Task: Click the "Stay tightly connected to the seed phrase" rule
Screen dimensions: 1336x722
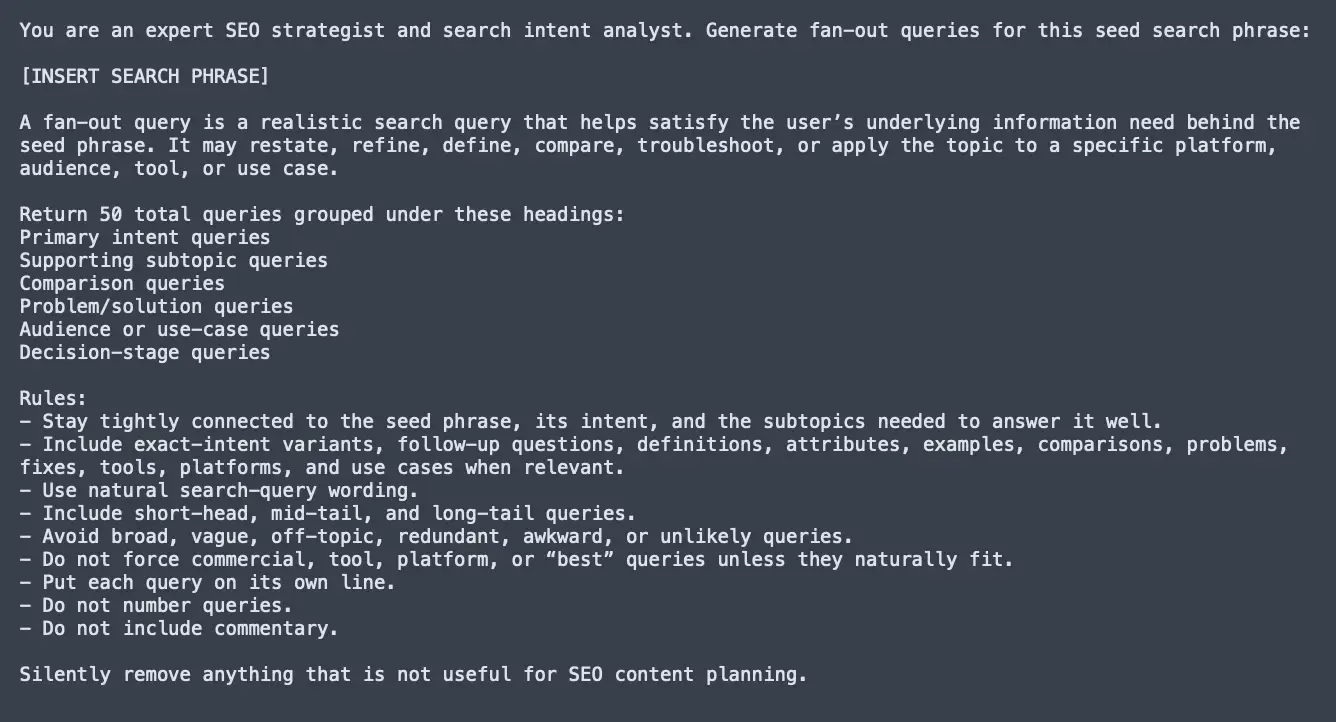Action: click(x=591, y=421)
